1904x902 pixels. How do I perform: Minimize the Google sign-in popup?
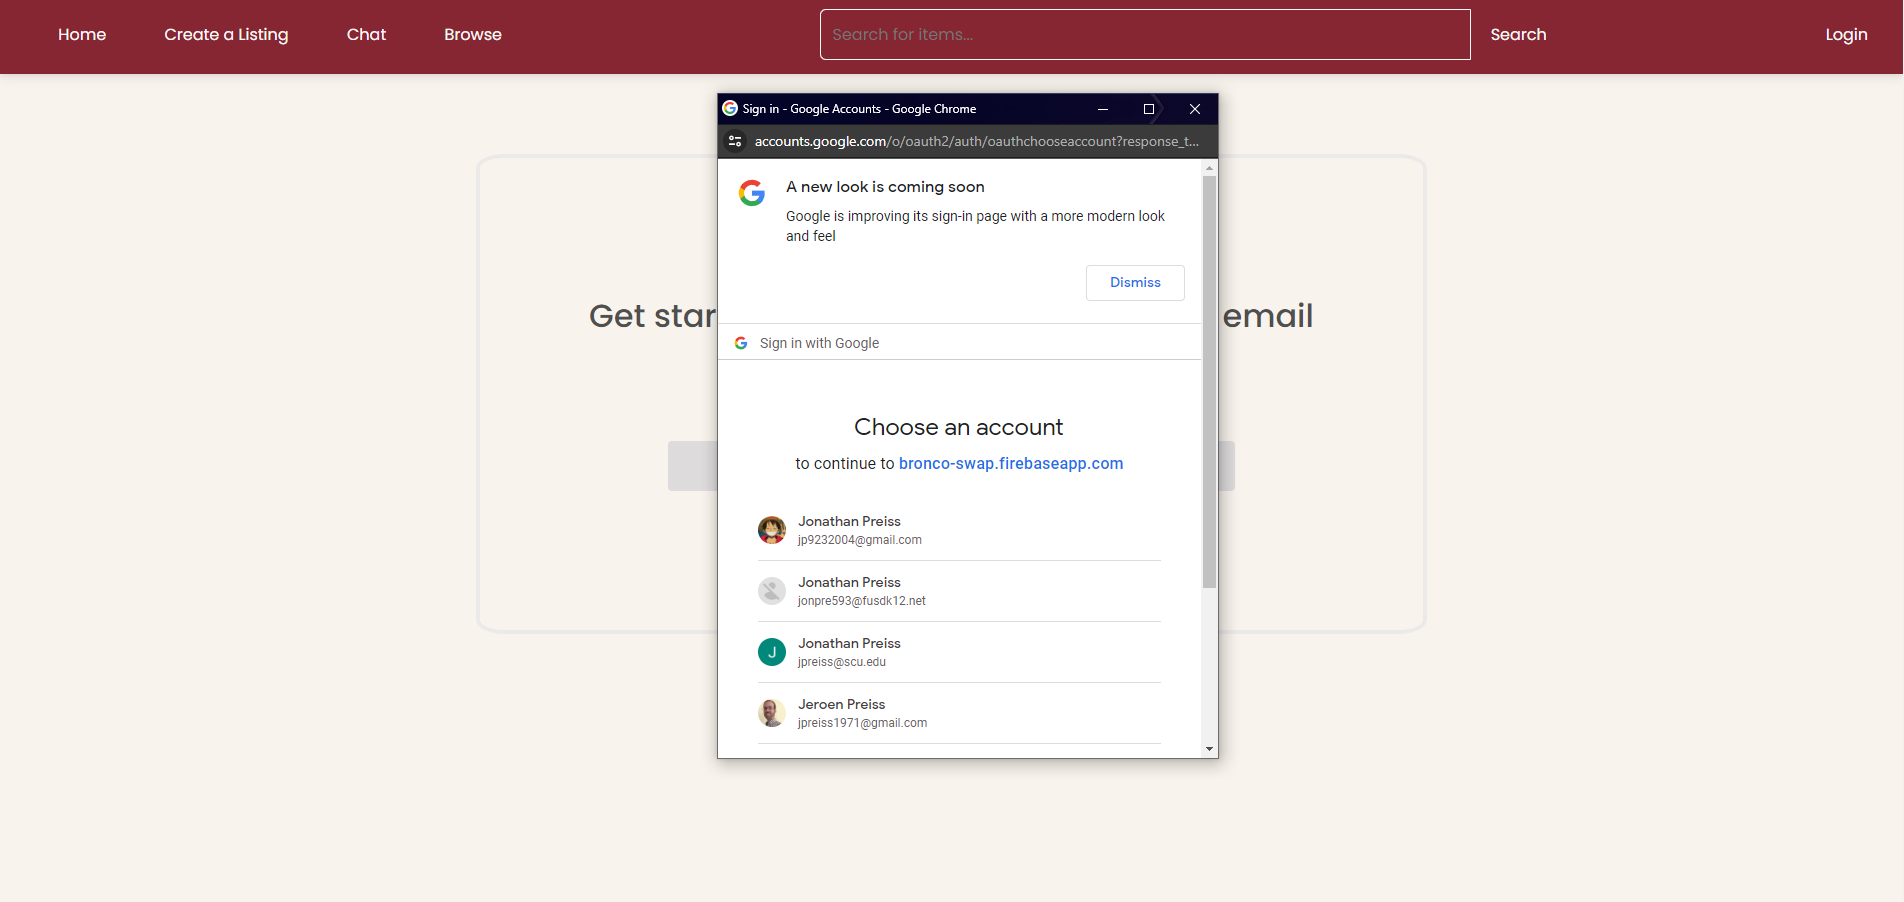pyautogui.click(x=1103, y=109)
